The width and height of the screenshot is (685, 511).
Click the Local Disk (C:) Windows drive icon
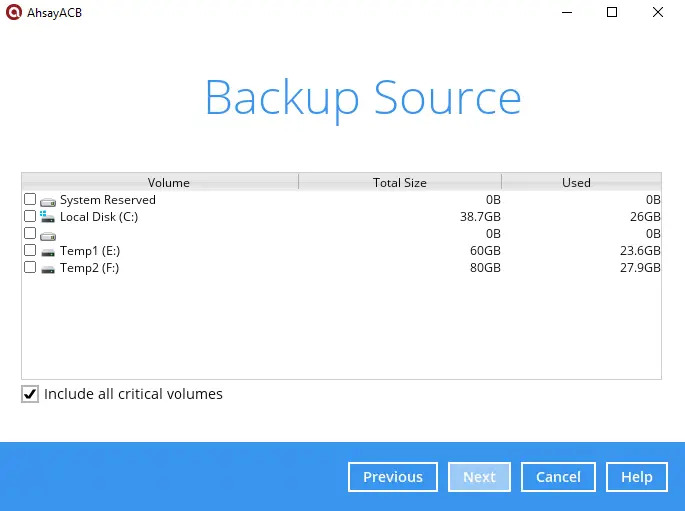coord(48,217)
